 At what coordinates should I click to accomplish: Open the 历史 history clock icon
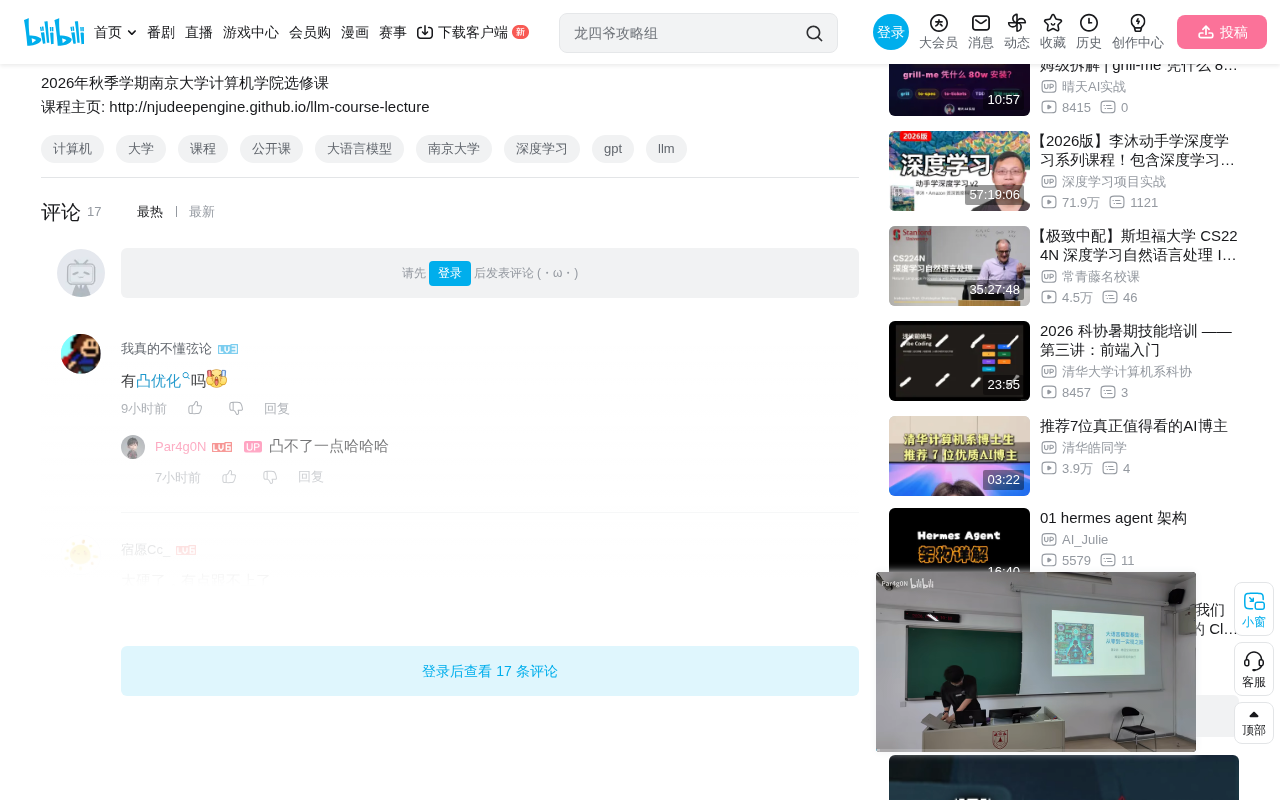[1089, 32]
